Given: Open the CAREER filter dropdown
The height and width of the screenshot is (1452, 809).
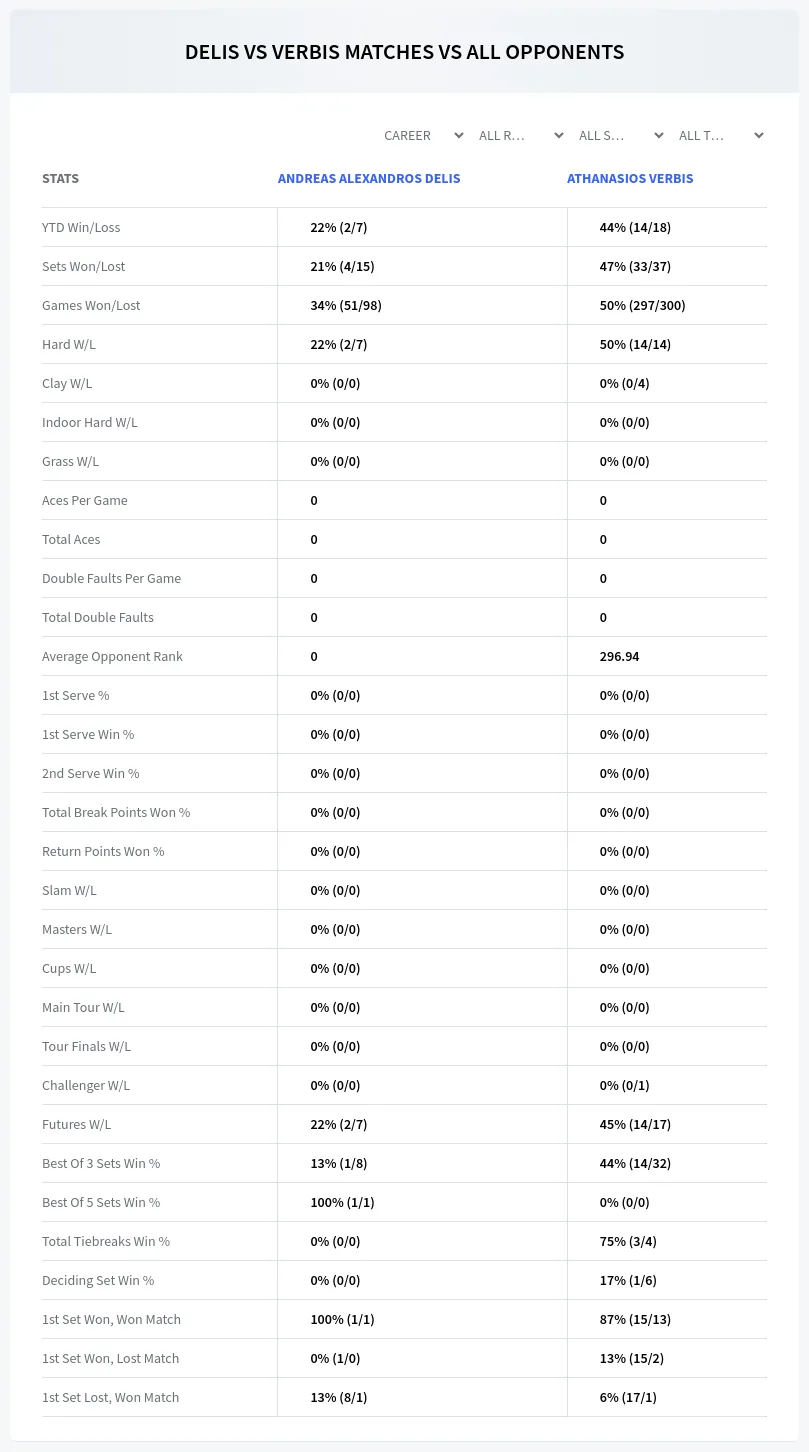Looking at the screenshot, I should pos(423,135).
